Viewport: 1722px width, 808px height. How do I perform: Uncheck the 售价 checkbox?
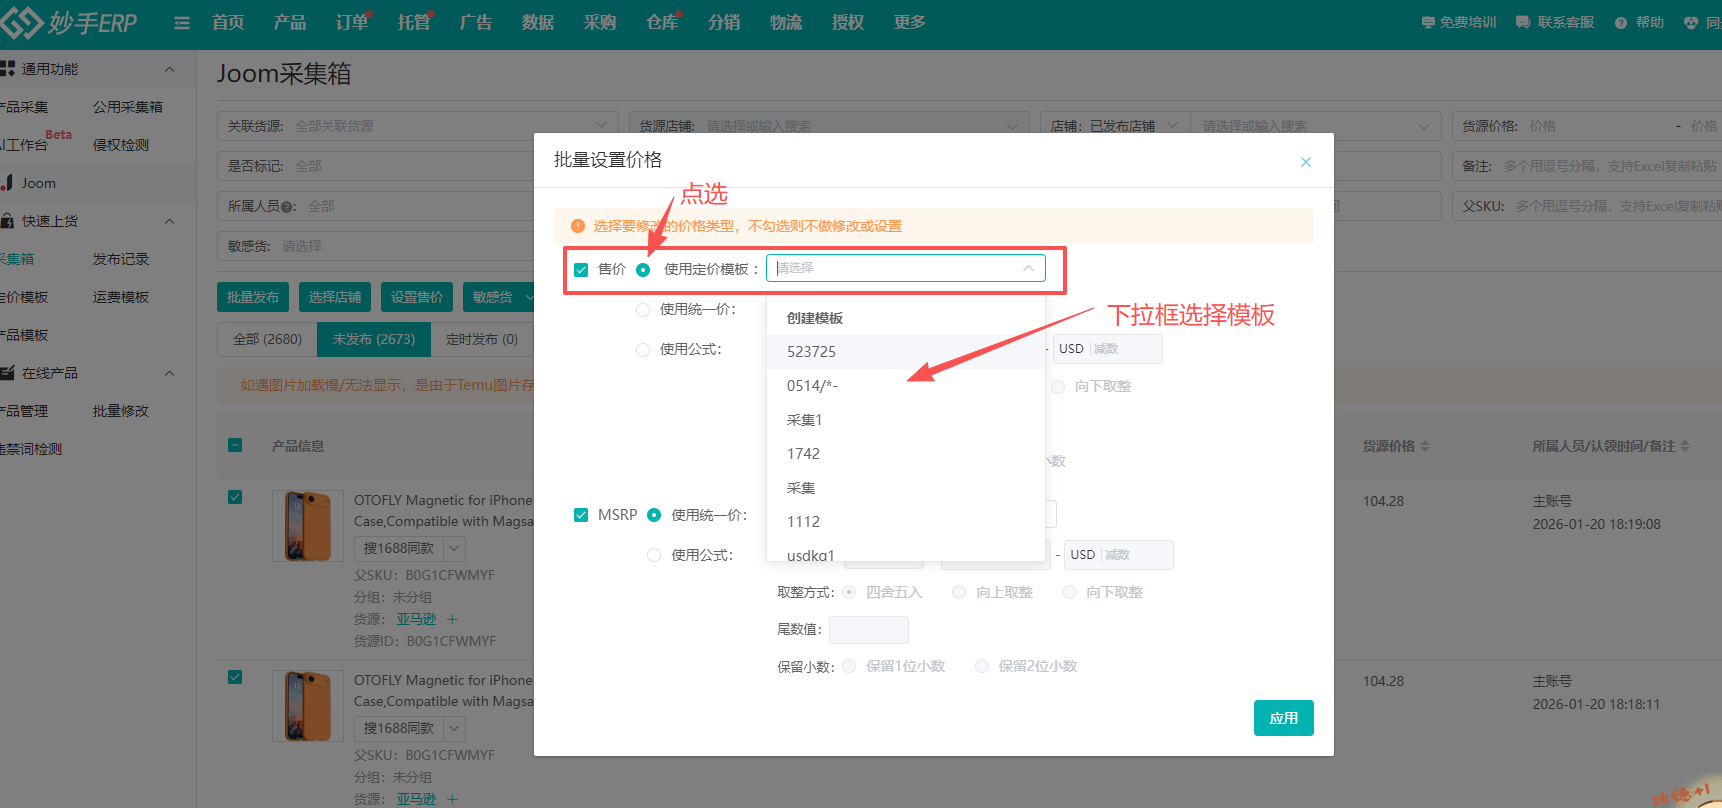(581, 270)
